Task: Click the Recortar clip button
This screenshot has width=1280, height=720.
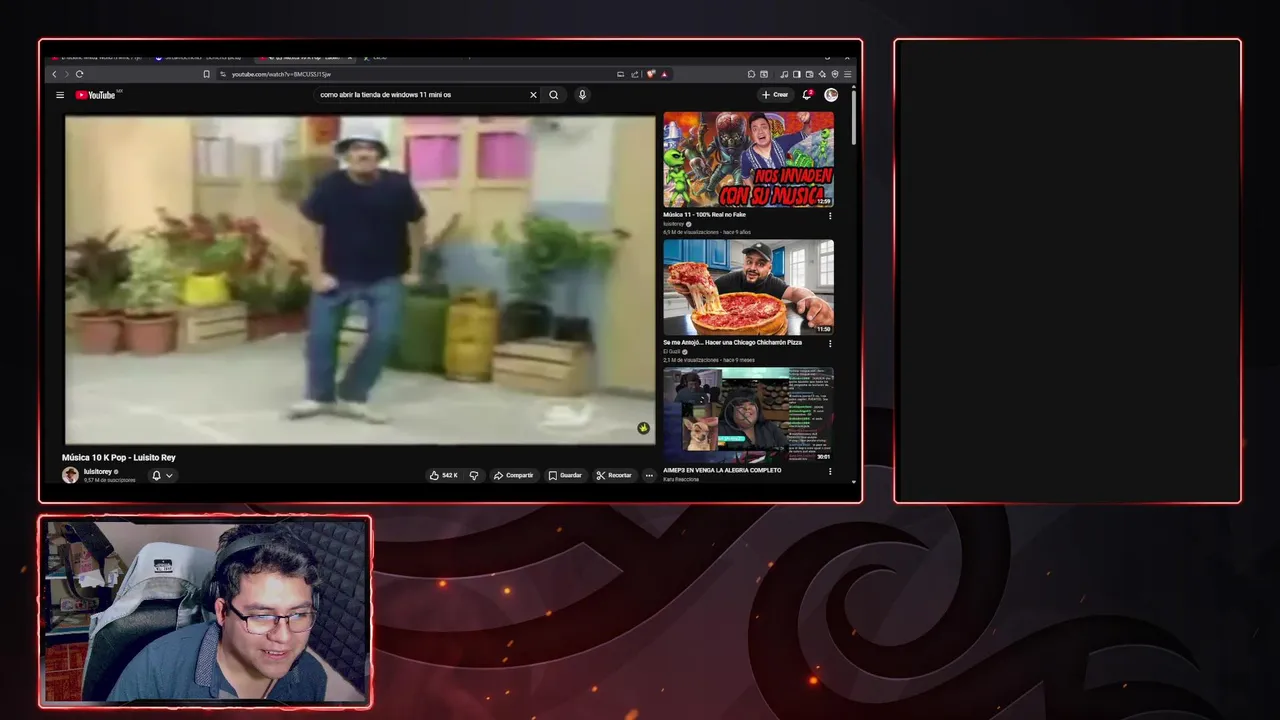Action: pos(614,475)
